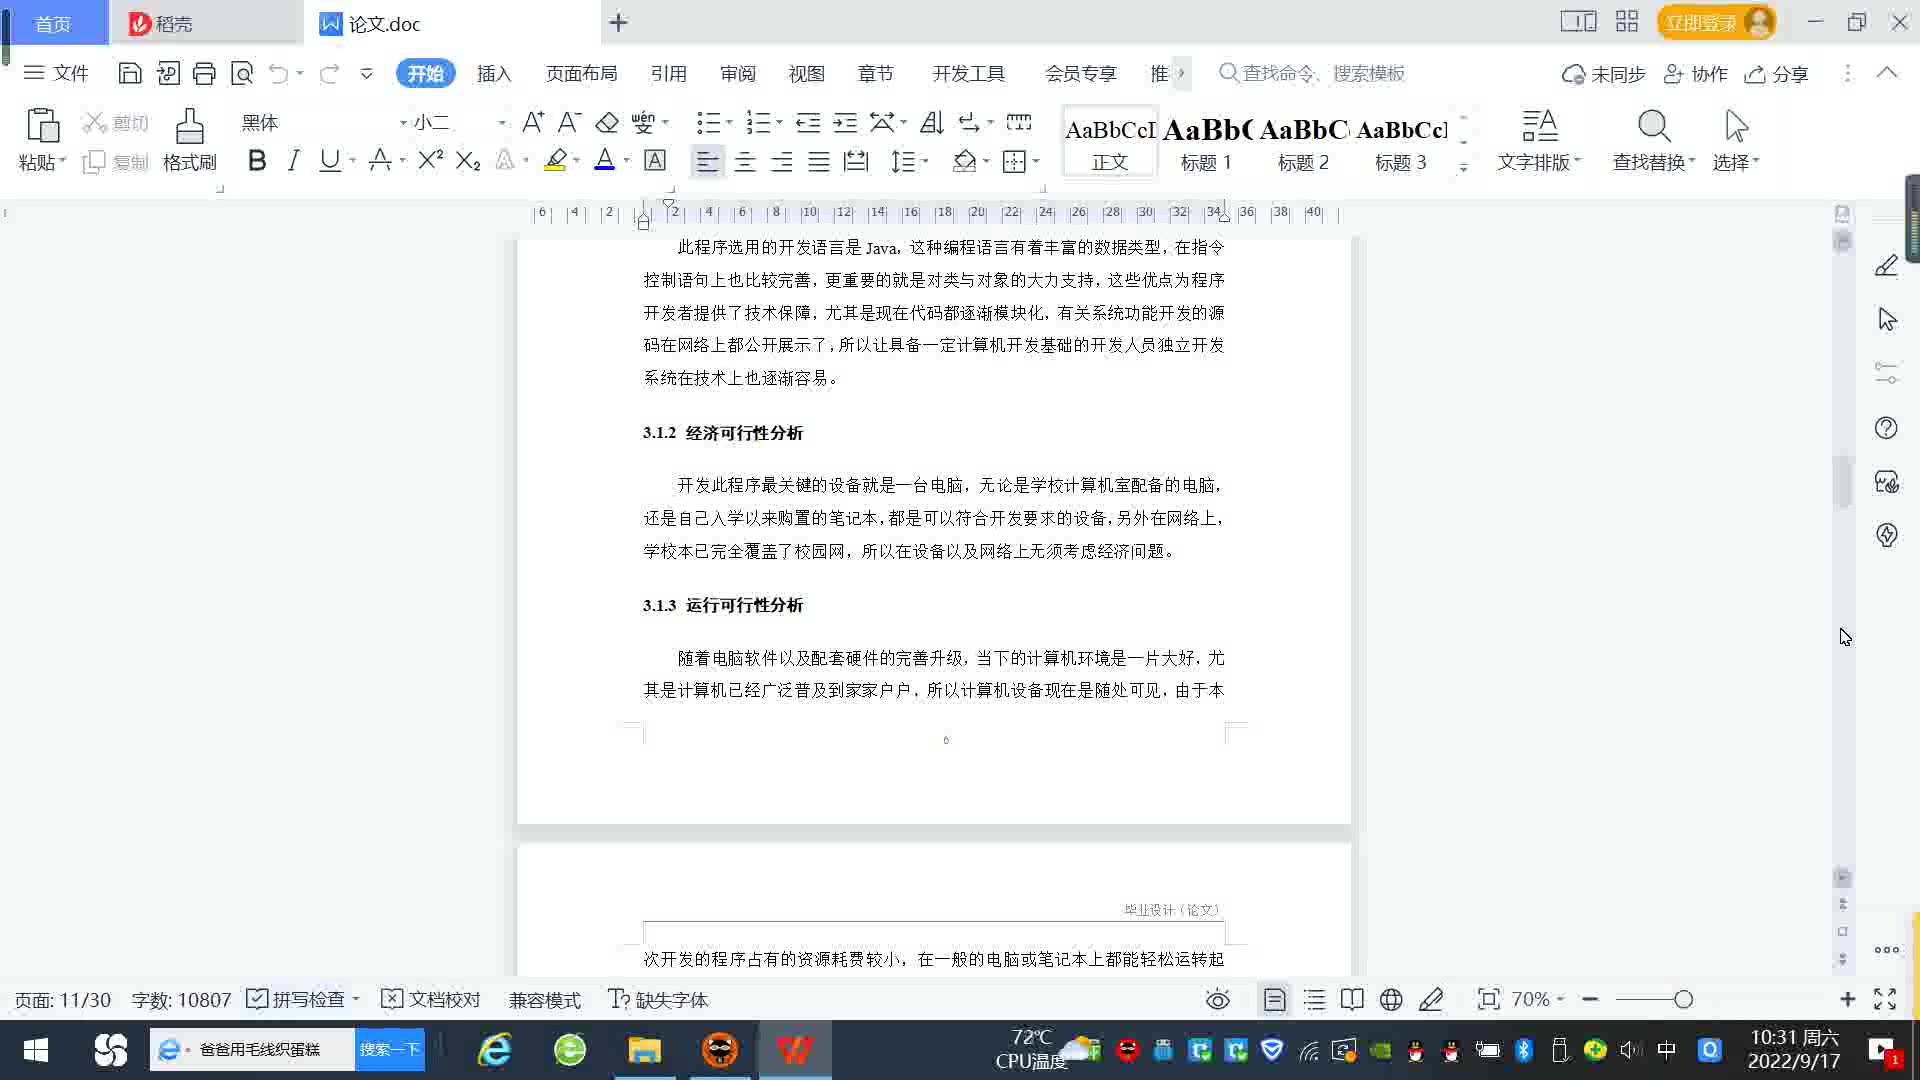
Task: Click the zoom slider handle
Action: (1683, 999)
